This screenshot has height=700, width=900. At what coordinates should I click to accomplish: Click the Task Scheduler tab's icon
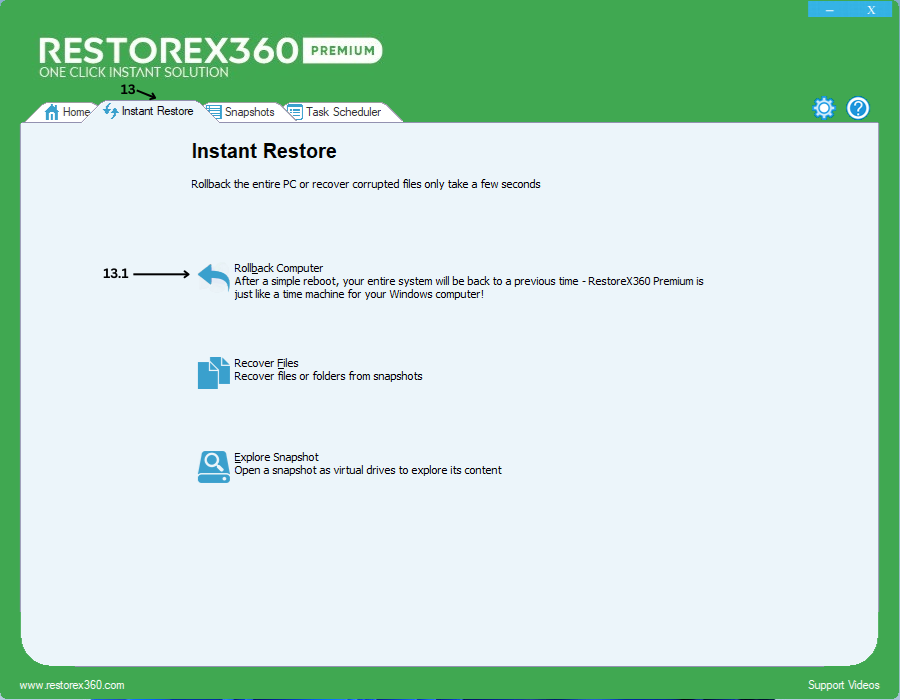pyautogui.click(x=295, y=112)
